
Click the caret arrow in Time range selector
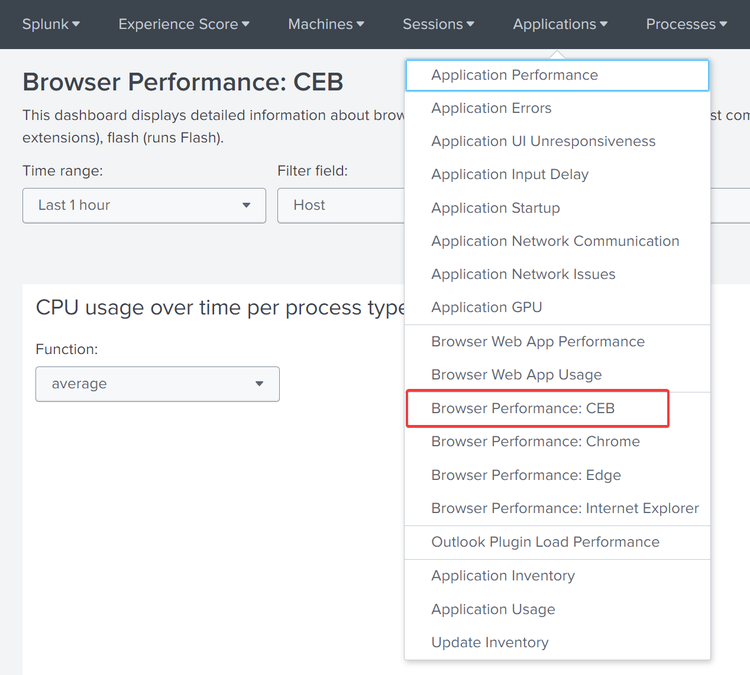pyautogui.click(x=246, y=205)
